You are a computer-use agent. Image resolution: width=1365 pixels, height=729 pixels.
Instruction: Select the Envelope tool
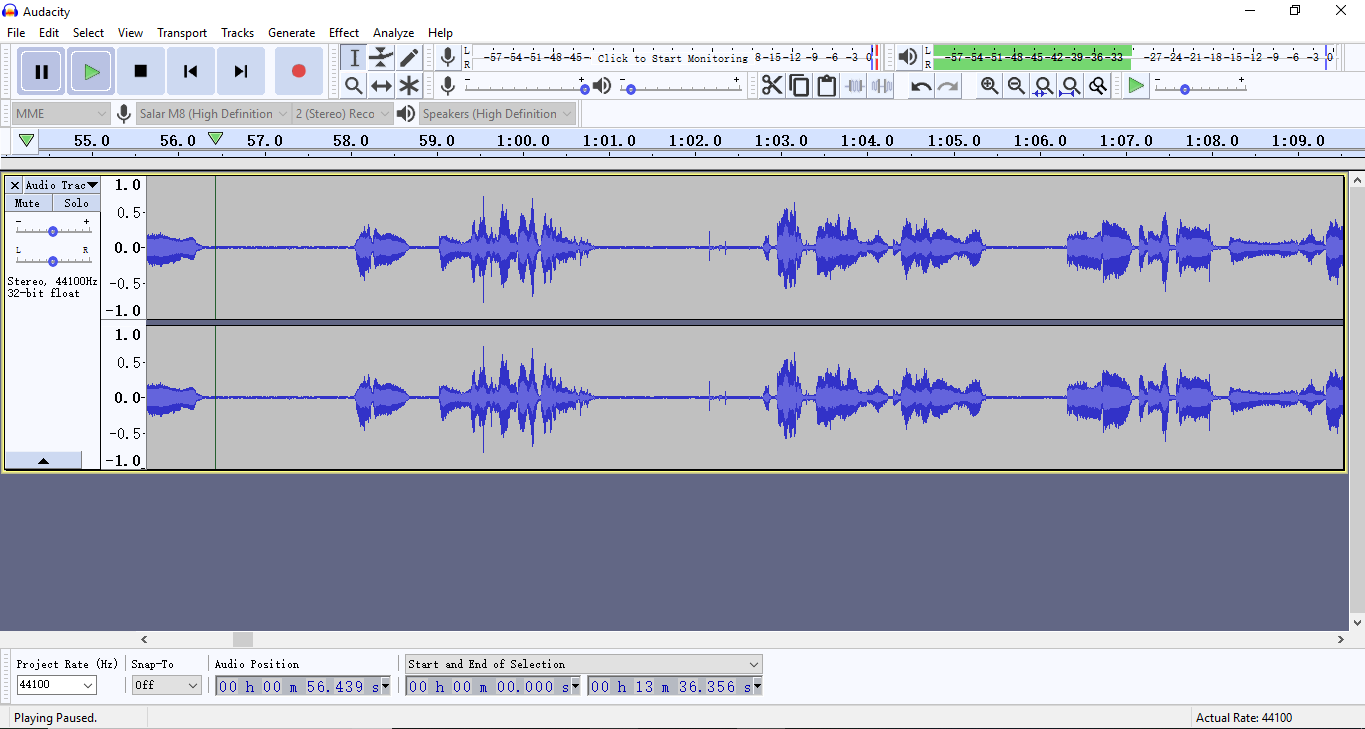point(381,57)
